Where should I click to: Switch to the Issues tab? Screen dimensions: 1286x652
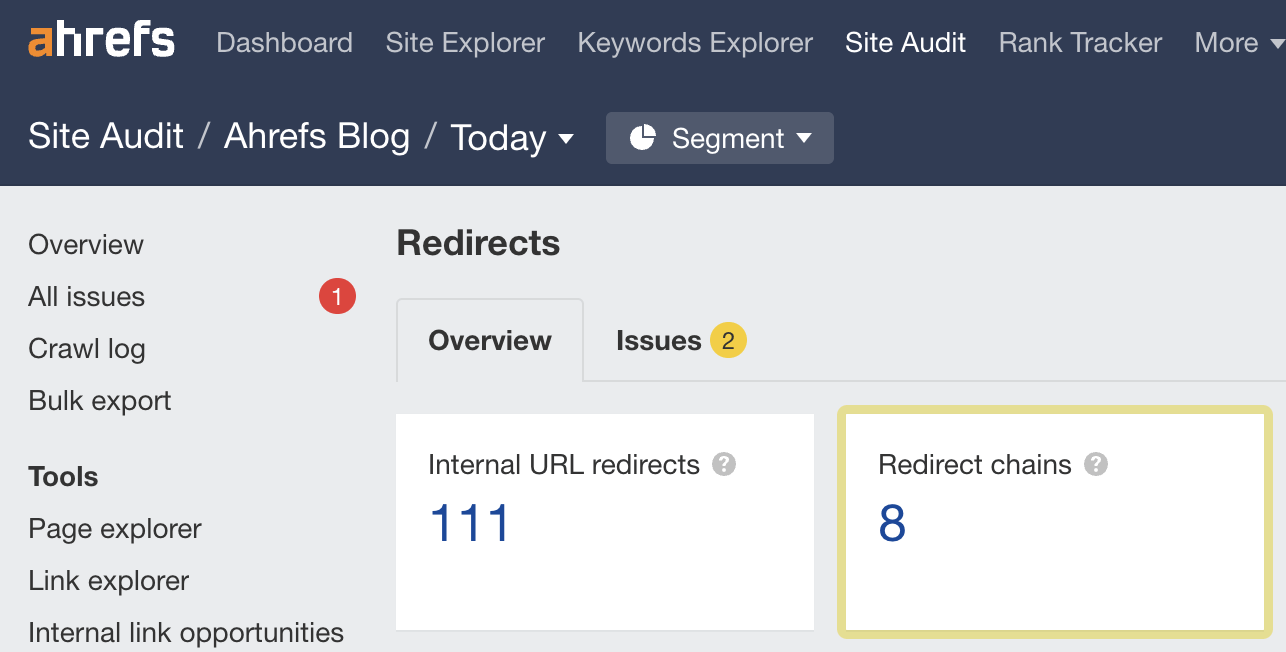[660, 340]
